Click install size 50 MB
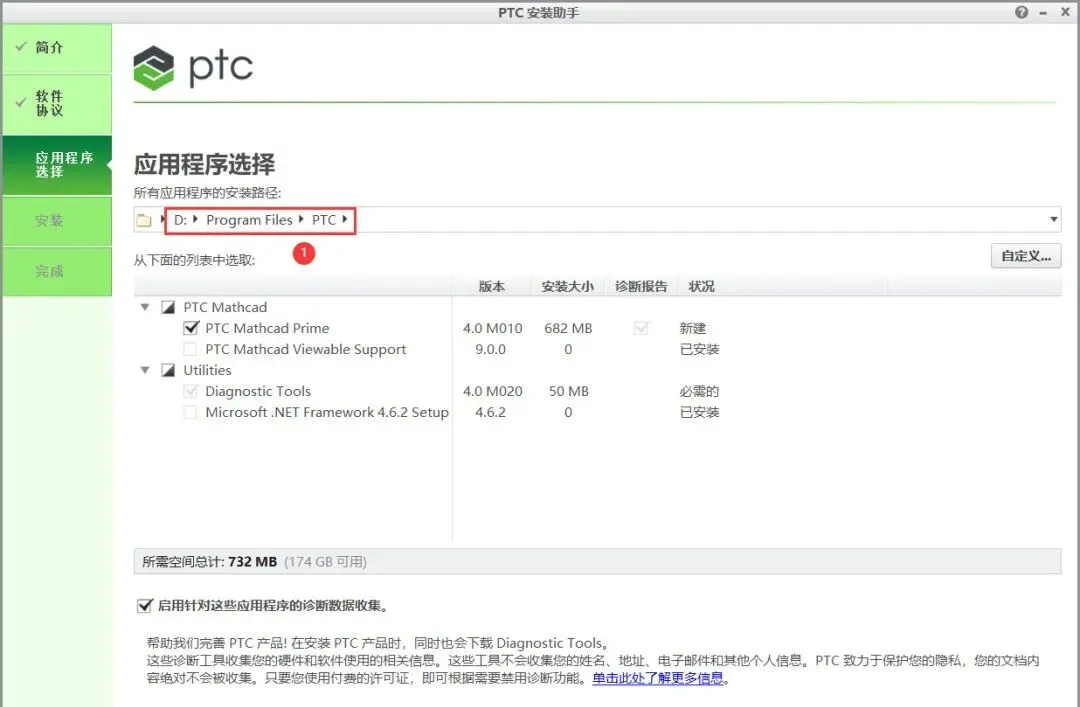 pyautogui.click(x=569, y=391)
